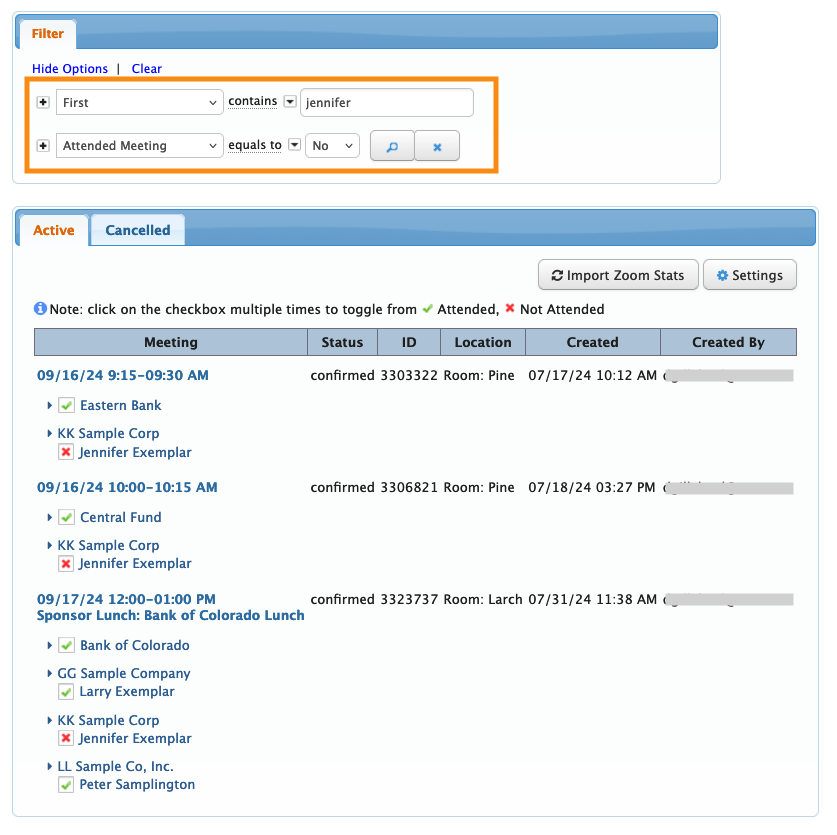Viewport: 837px width, 835px height.
Task: Open the No value dropdown
Action: coord(332,145)
